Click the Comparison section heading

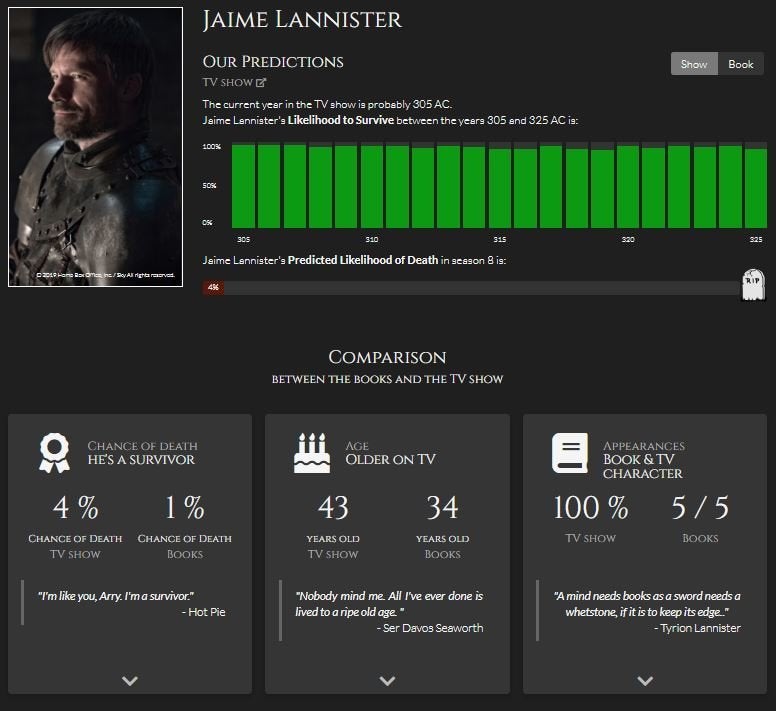(x=387, y=357)
